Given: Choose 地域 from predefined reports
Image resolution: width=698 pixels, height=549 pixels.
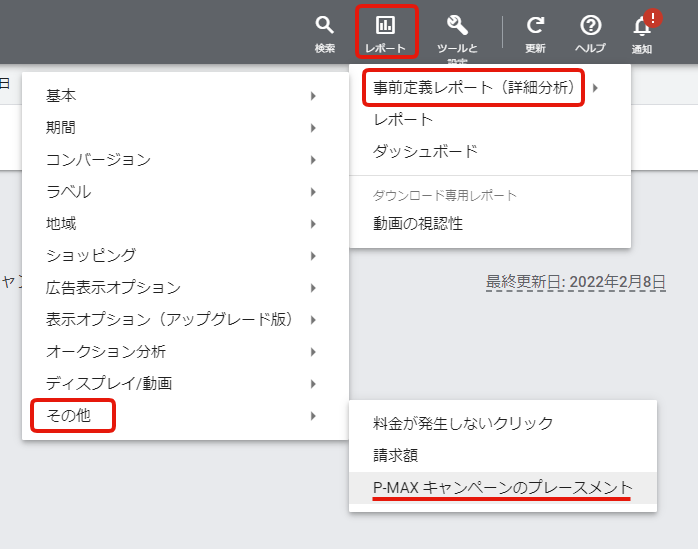Looking at the screenshot, I should [61, 224].
